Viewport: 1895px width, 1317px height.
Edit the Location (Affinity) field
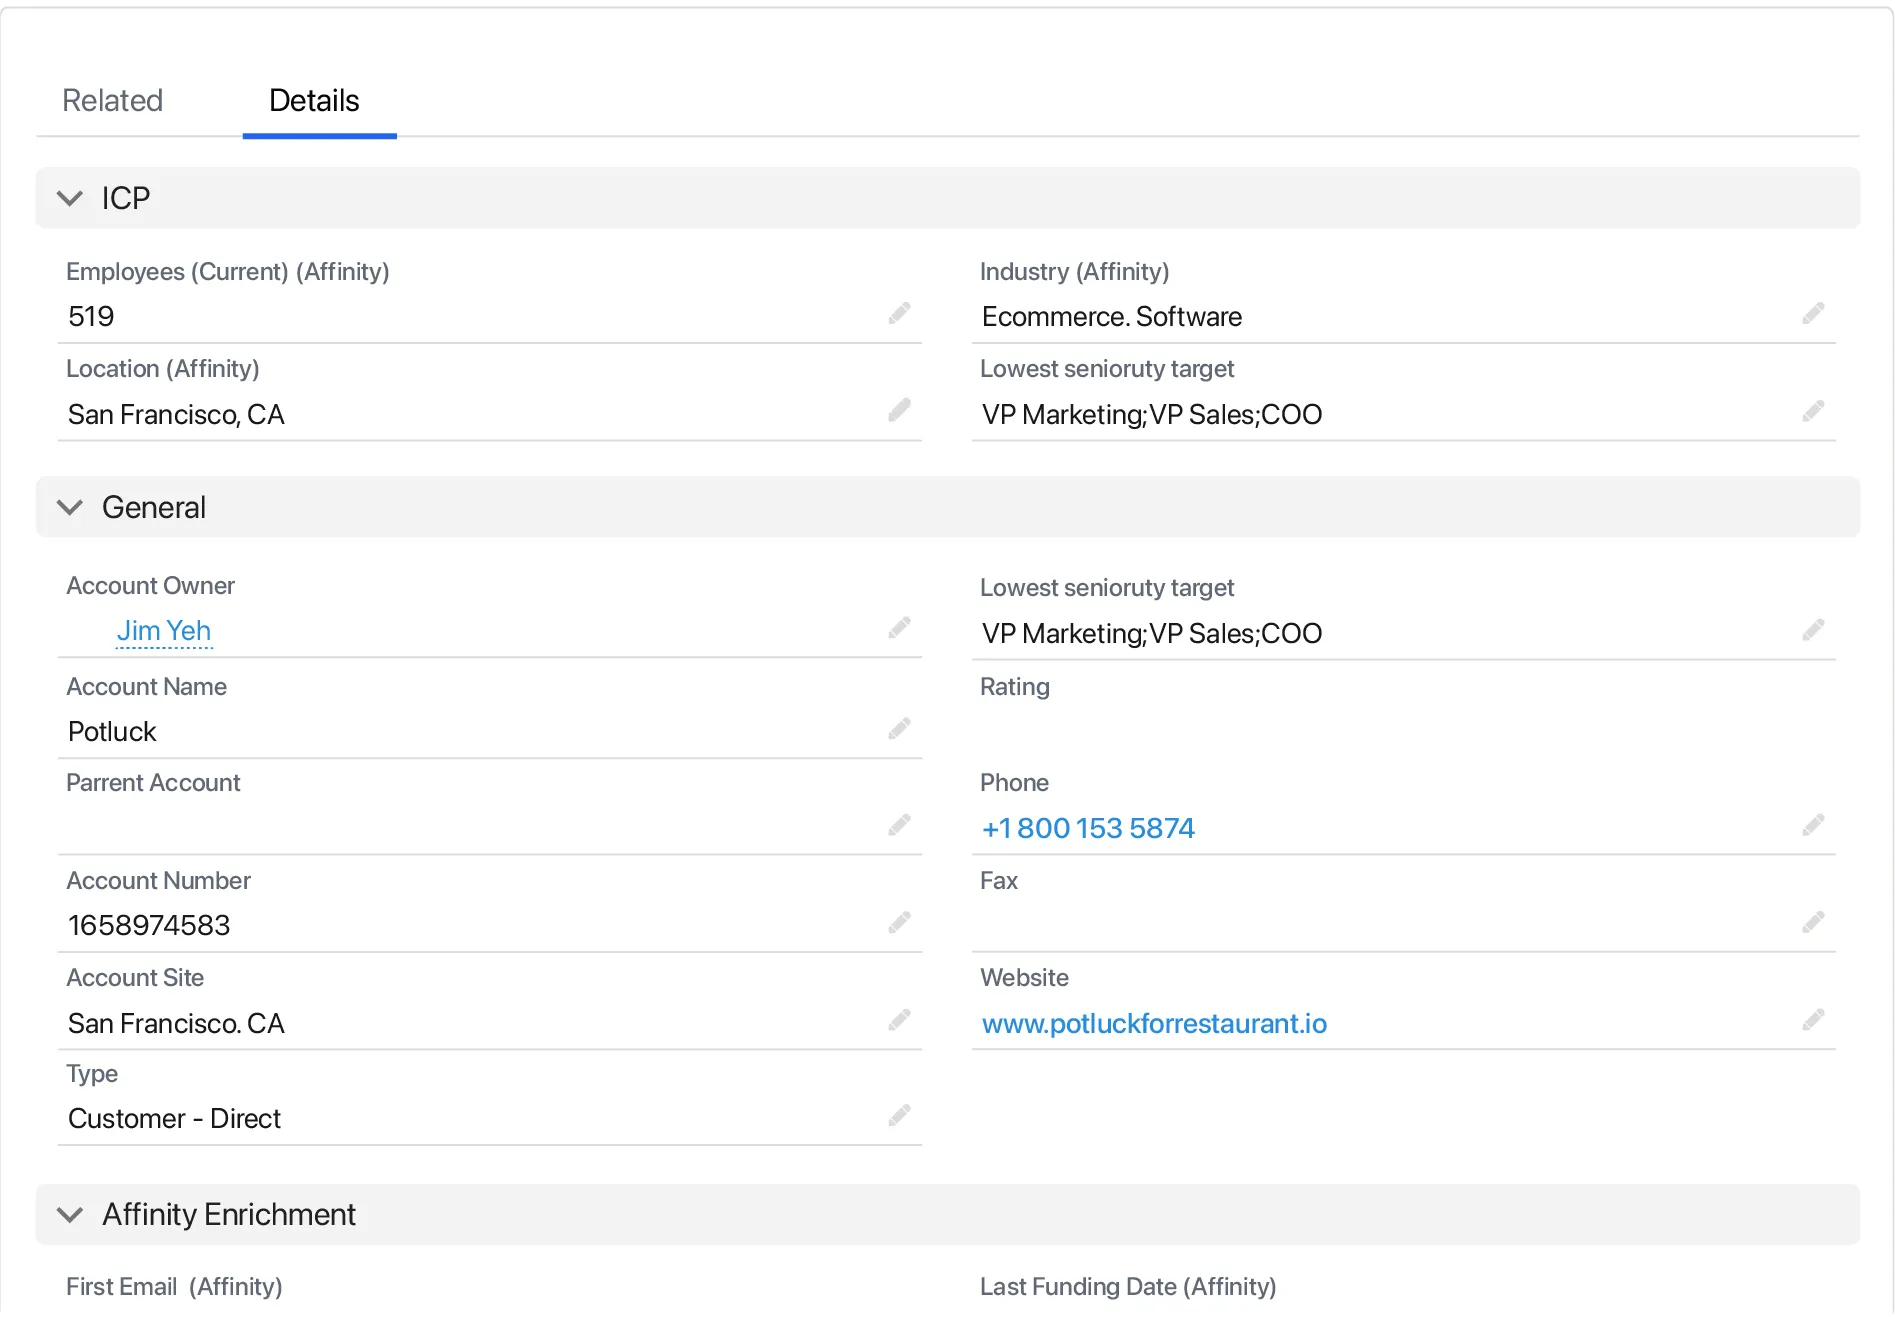click(x=899, y=411)
